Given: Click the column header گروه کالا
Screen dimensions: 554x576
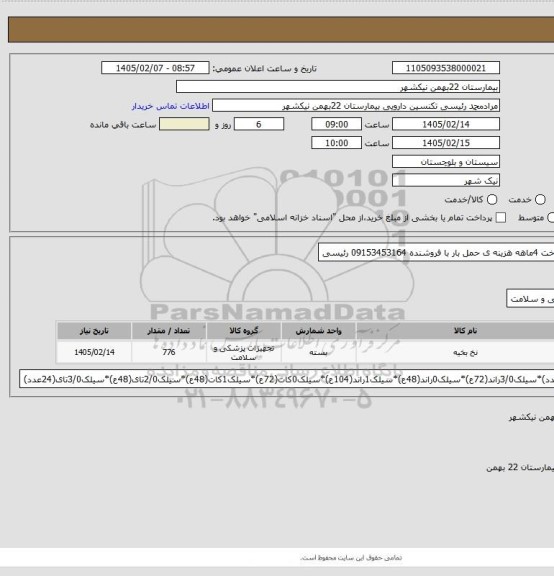Looking at the screenshot, I should (244, 331).
